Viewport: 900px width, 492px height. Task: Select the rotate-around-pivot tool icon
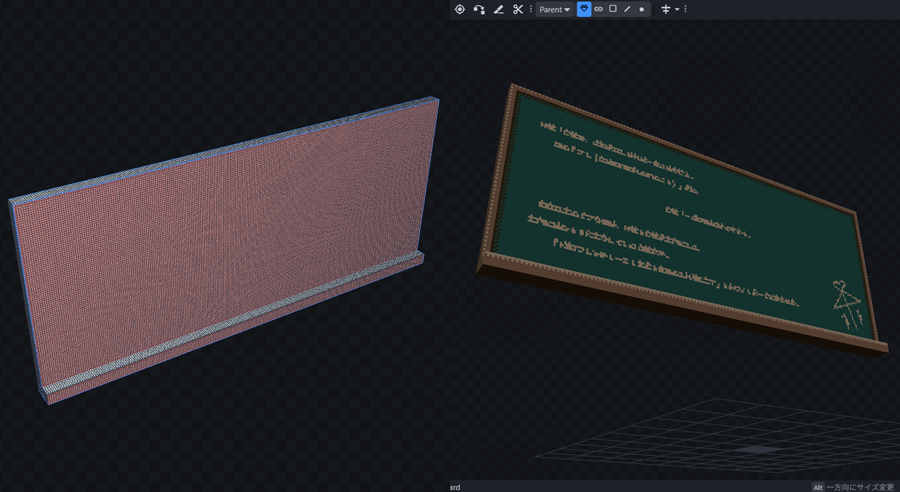click(x=479, y=9)
